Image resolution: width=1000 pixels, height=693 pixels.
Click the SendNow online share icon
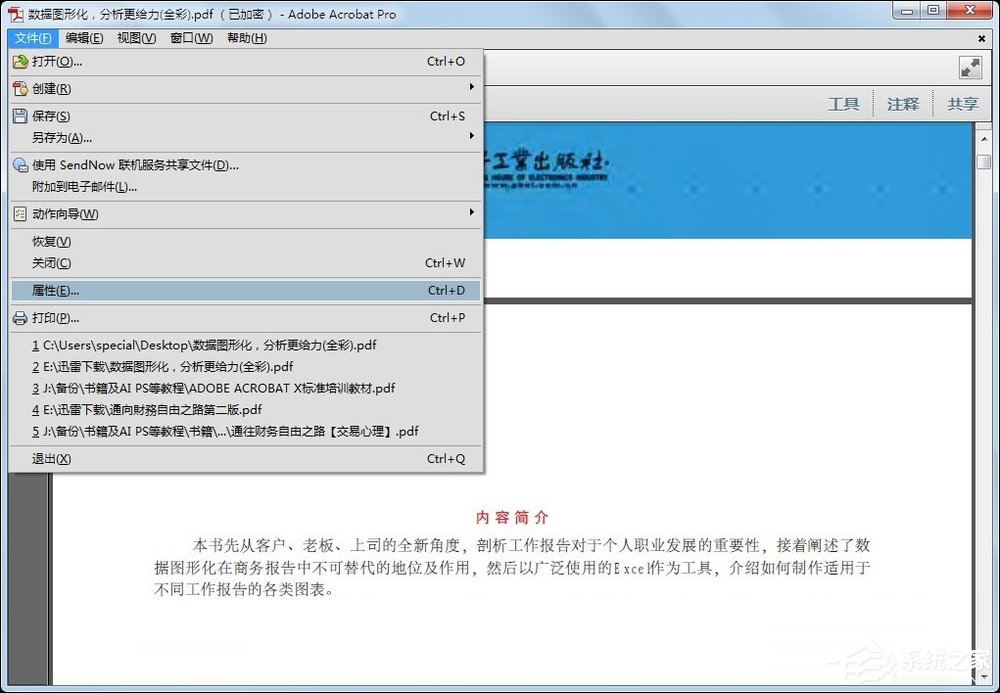(20, 165)
